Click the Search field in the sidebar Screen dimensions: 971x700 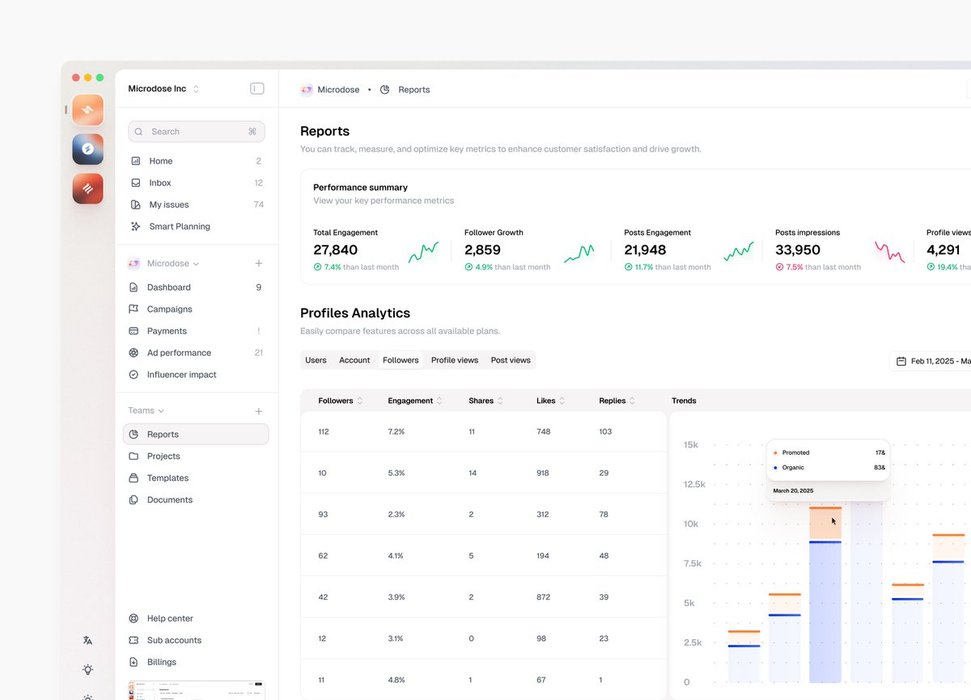pyautogui.click(x=196, y=132)
